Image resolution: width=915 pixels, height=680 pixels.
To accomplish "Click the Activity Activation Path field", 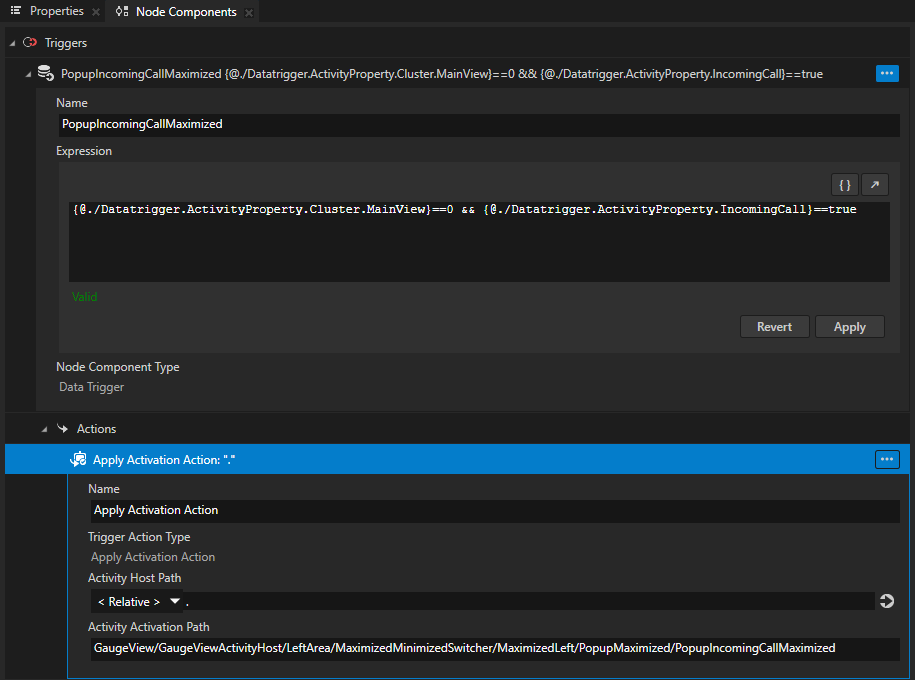I will pos(493,648).
